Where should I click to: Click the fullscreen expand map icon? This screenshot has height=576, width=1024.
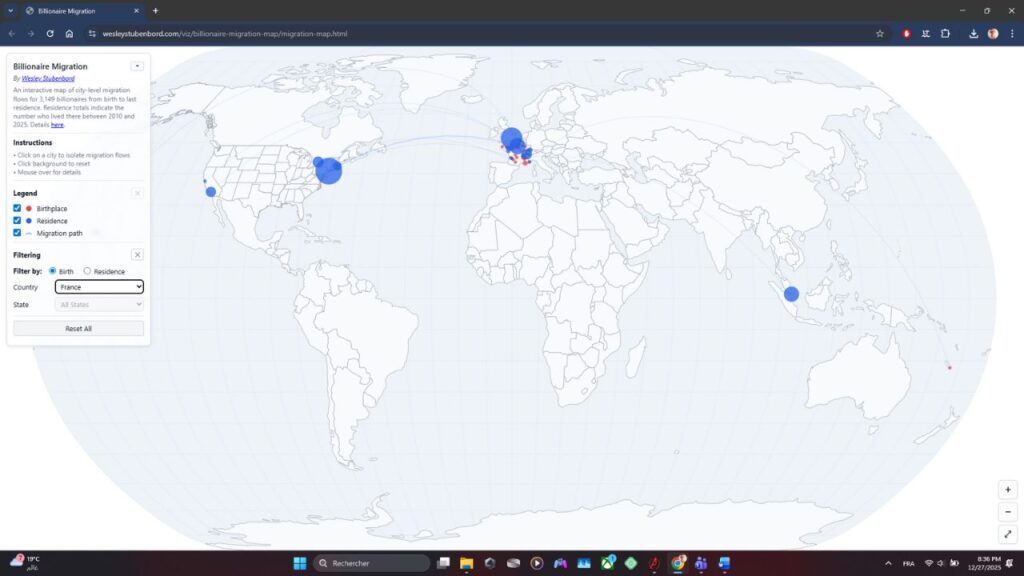pos(1008,535)
